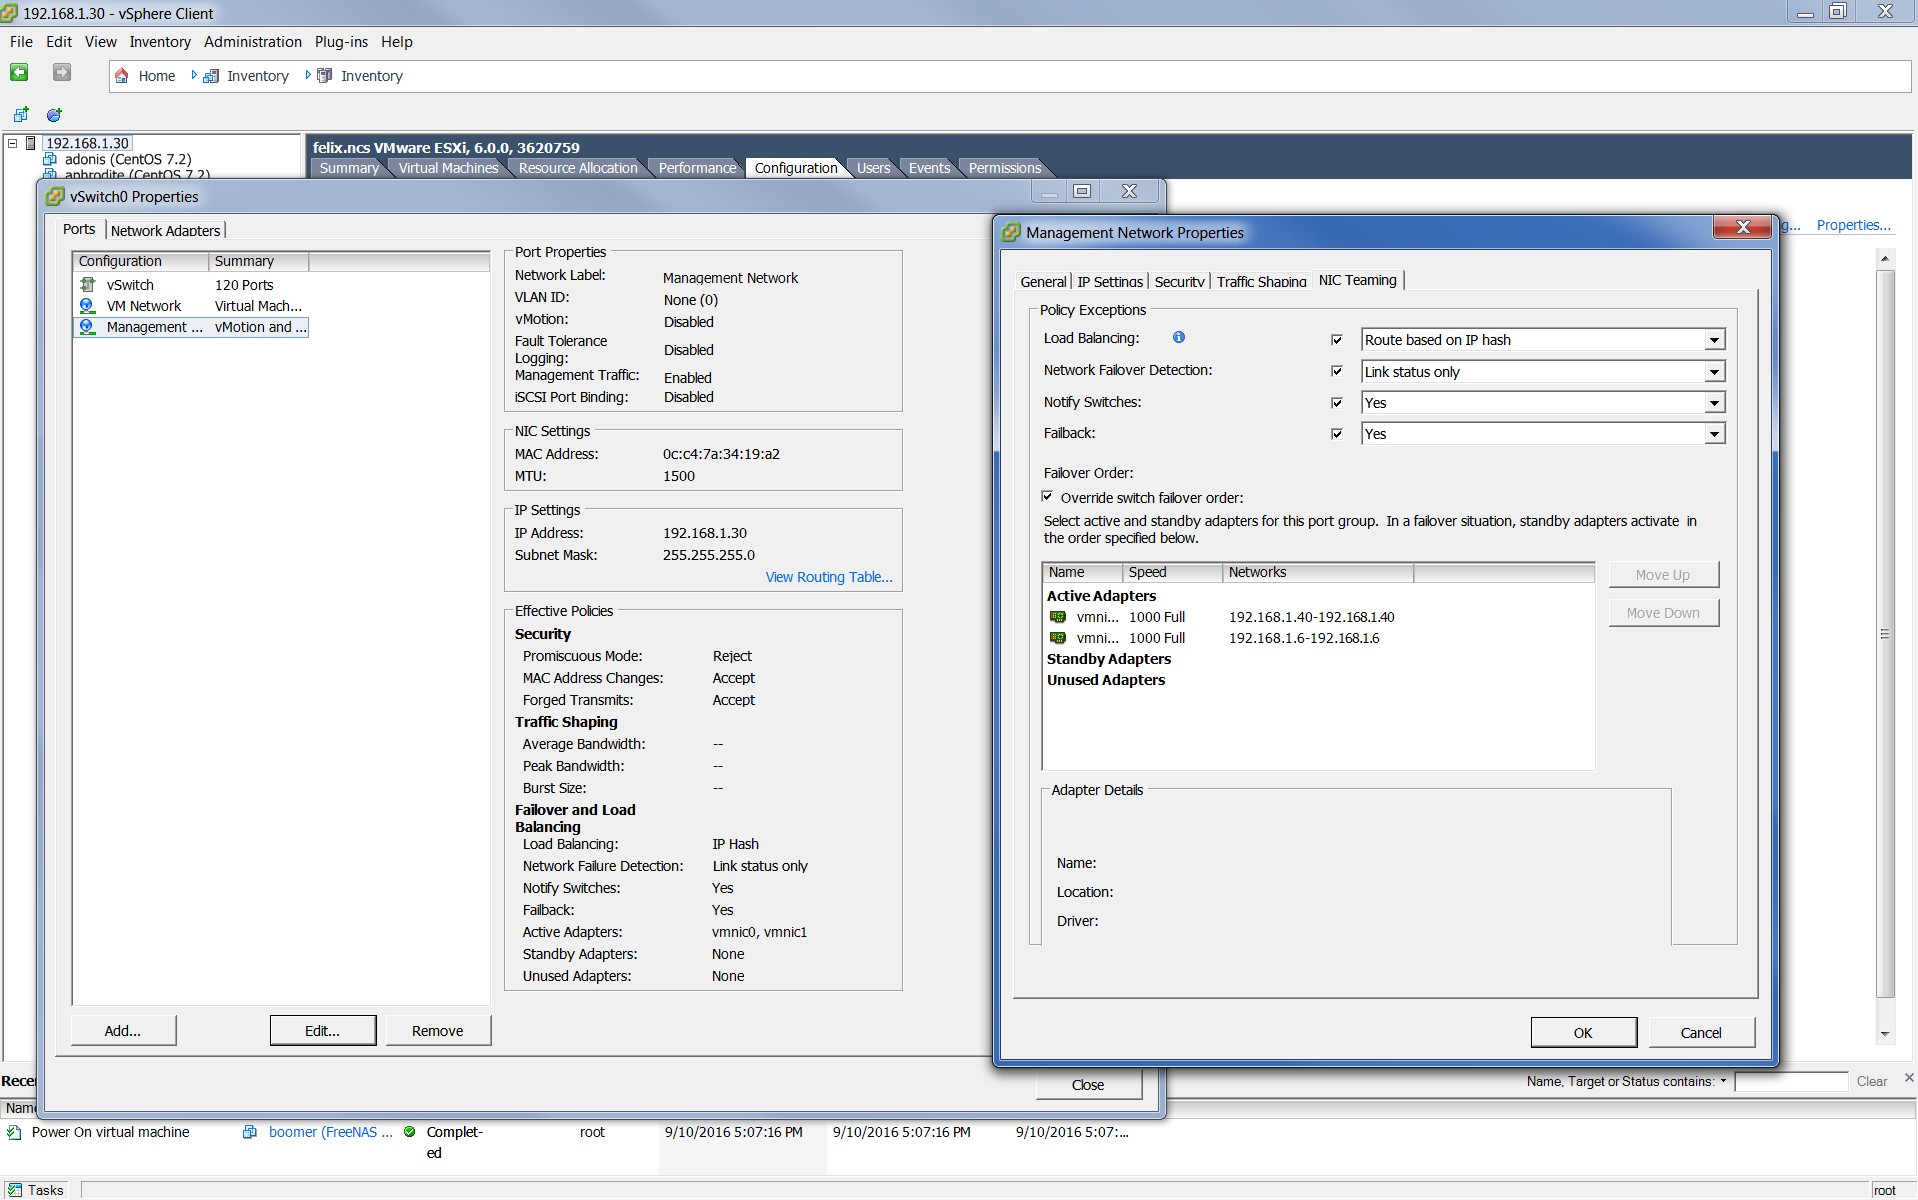Switch to the IP Settings tab
Viewport: 1918px width, 1200px height.
click(1110, 282)
